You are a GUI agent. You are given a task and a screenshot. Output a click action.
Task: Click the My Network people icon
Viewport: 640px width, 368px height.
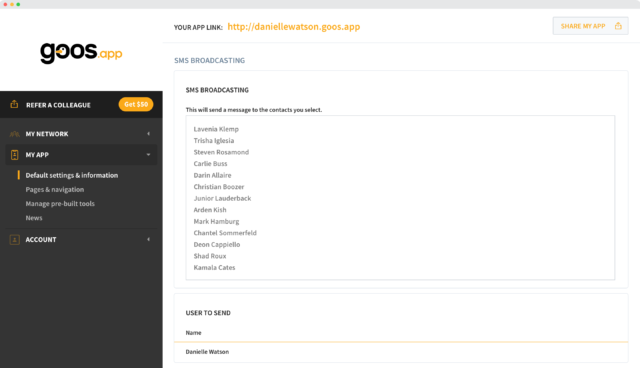pos(14,134)
